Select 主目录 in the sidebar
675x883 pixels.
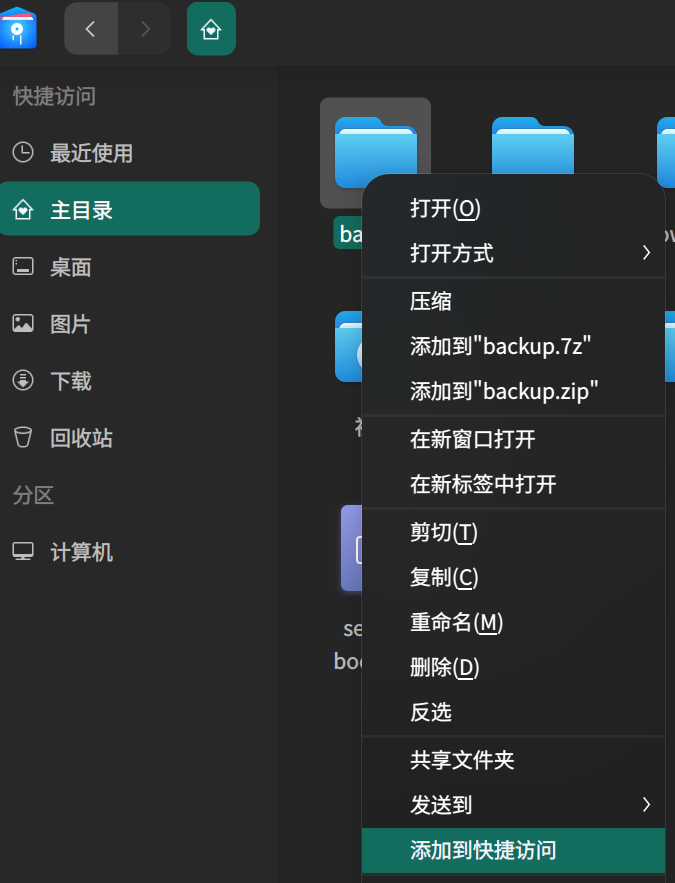tap(130, 209)
